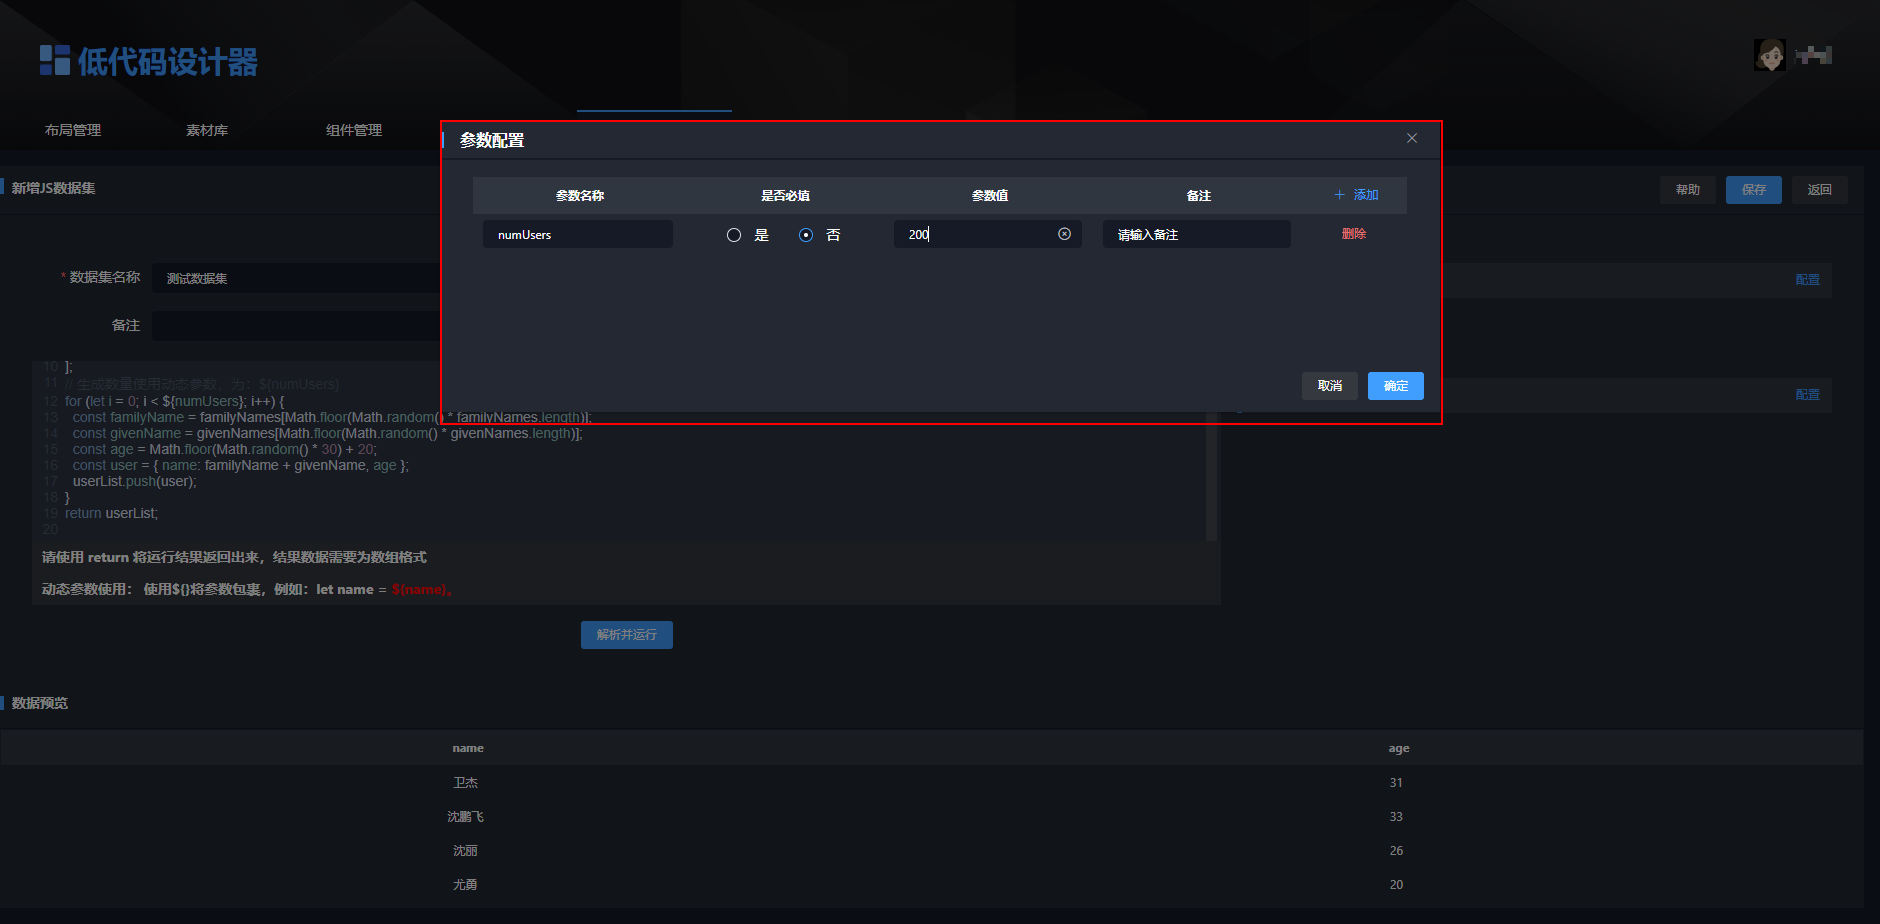Open the 素材库 tab
The image size is (1880, 924).
coord(207,130)
